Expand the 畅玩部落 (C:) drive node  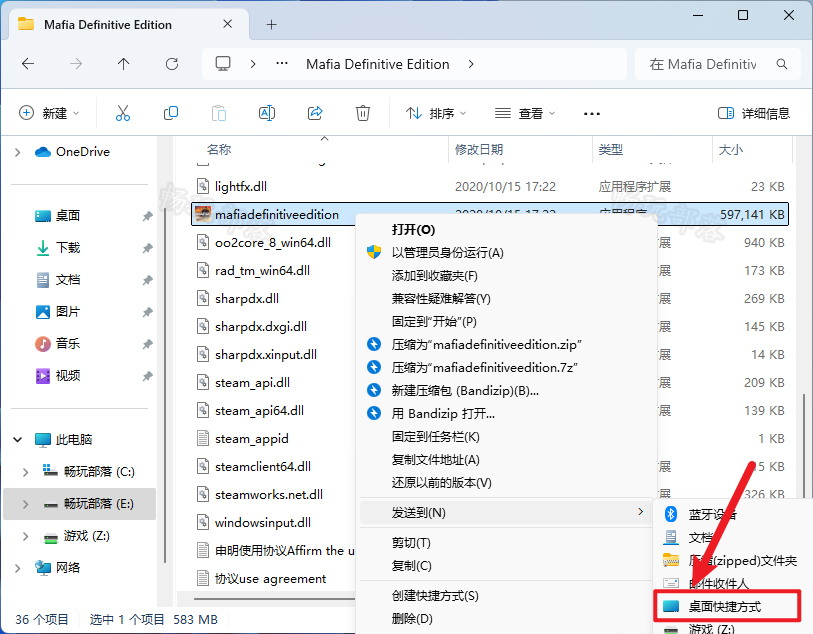coord(25,472)
